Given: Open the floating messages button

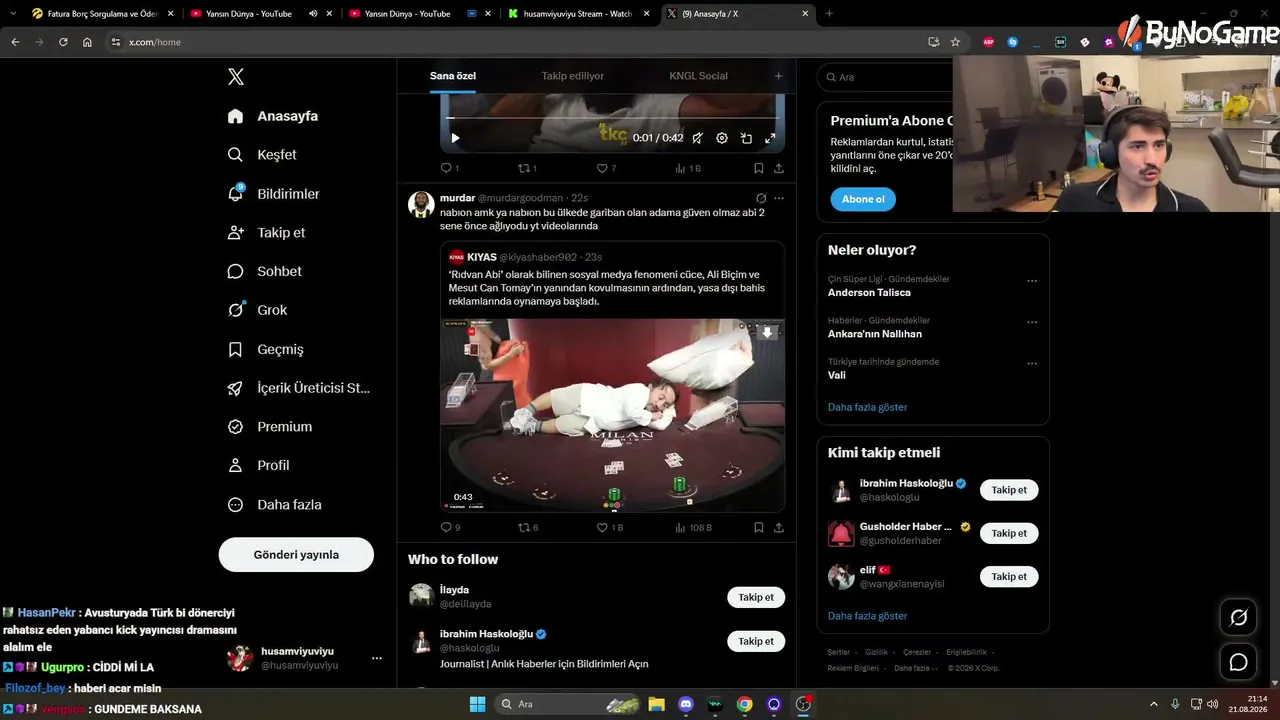Looking at the screenshot, I should click(x=1238, y=662).
